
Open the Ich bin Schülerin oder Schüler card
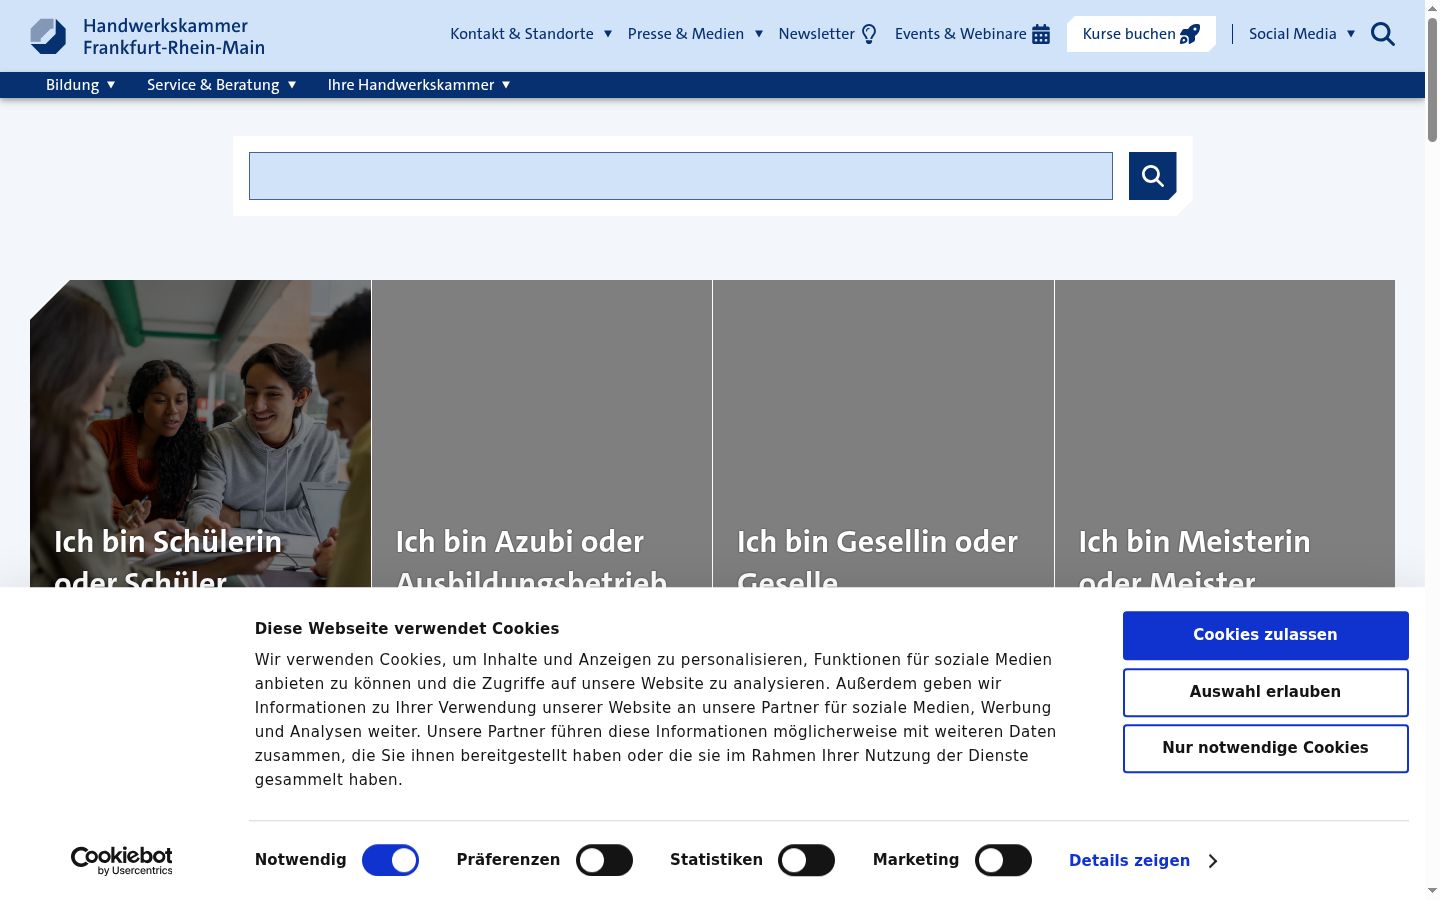(x=200, y=434)
